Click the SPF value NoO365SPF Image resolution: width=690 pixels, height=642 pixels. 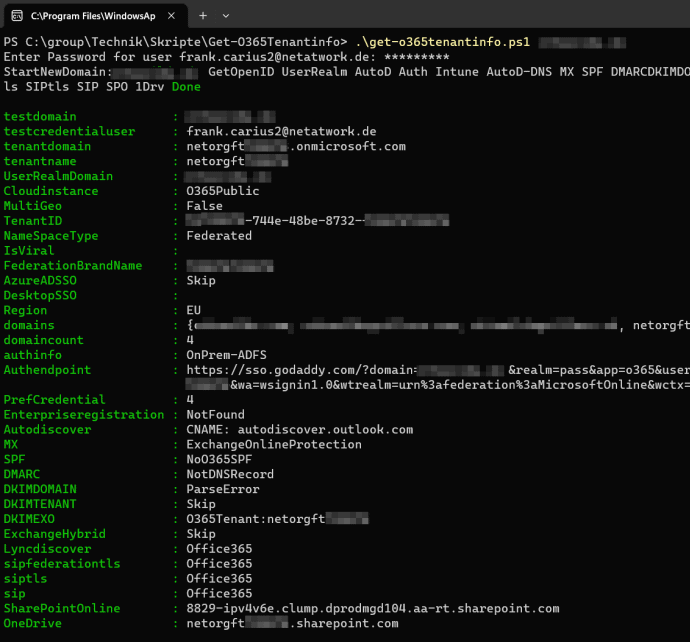pyautogui.click(x=219, y=459)
